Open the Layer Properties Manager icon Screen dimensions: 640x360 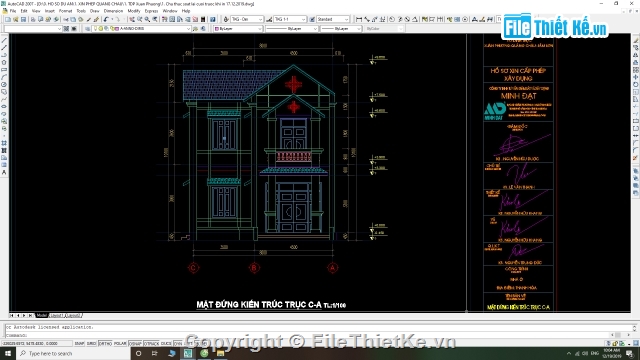click(x=87, y=29)
